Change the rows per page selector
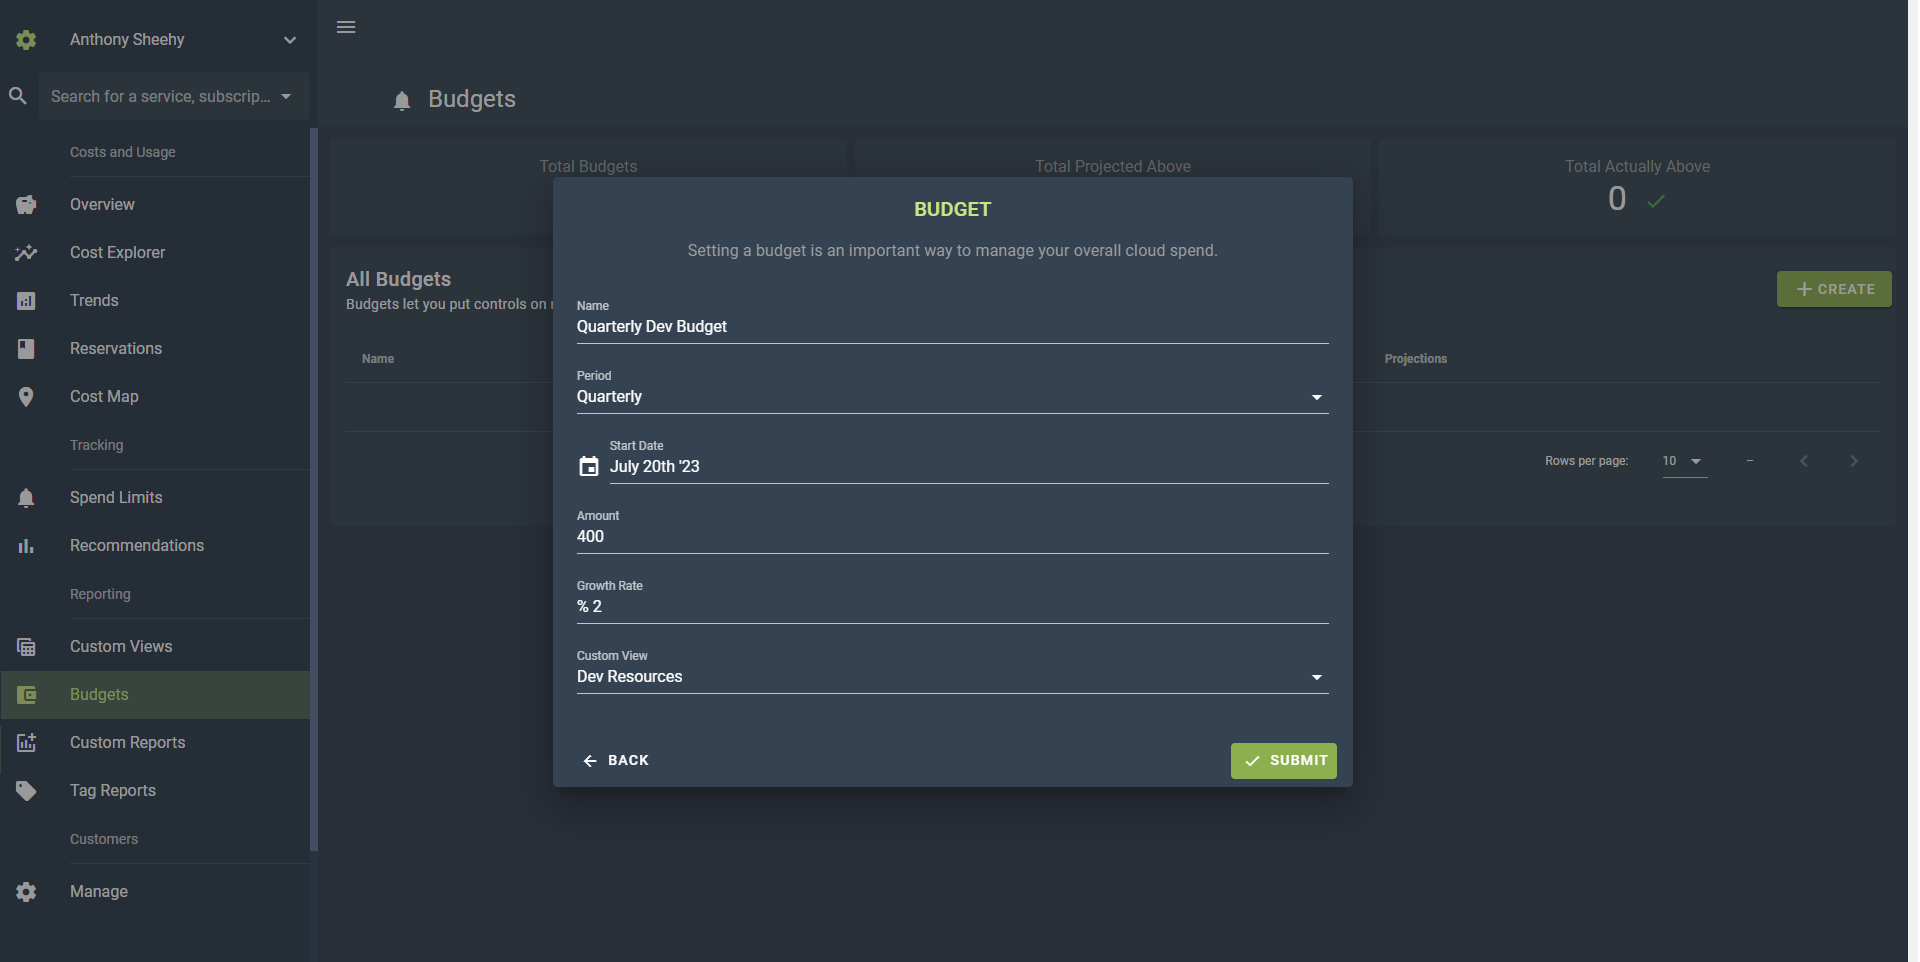Image resolution: width=1920 pixels, height=962 pixels. tap(1684, 461)
